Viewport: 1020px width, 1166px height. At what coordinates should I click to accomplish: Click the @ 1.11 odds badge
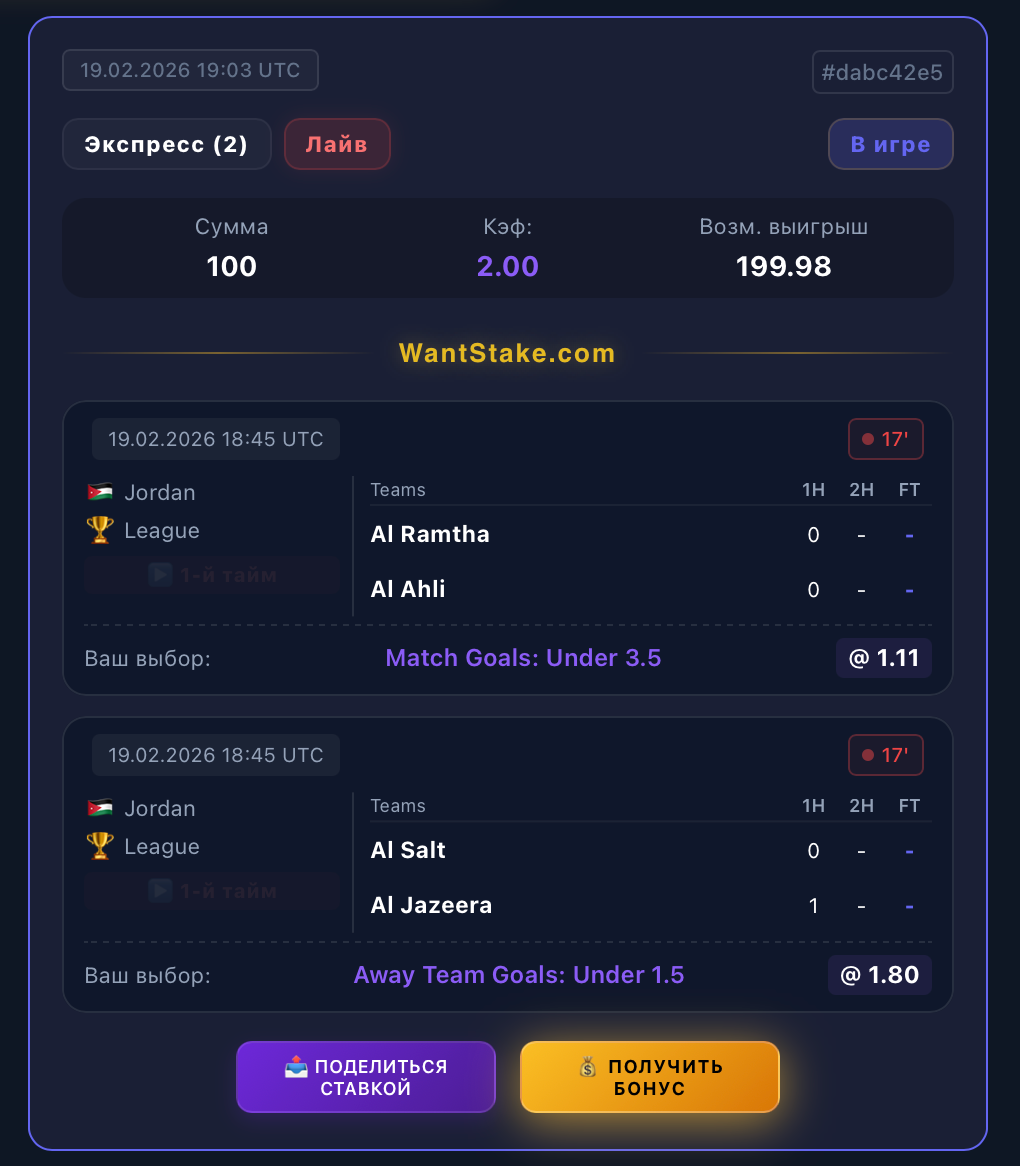coord(883,658)
